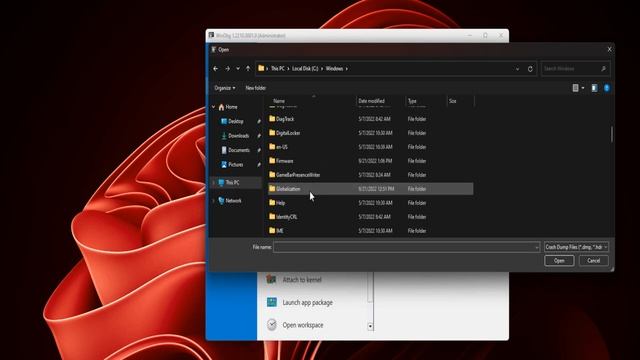Click the Windows breadcrumb segment
The image size is (640, 360).
click(x=334, y=69)
